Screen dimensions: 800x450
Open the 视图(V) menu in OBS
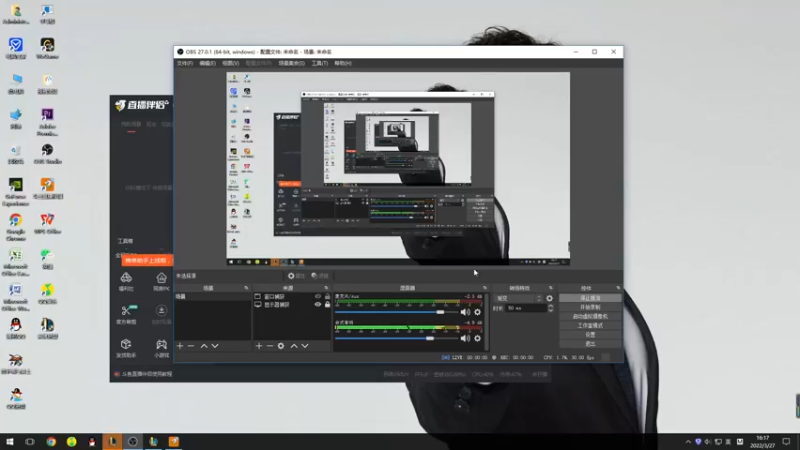[231, 63]
